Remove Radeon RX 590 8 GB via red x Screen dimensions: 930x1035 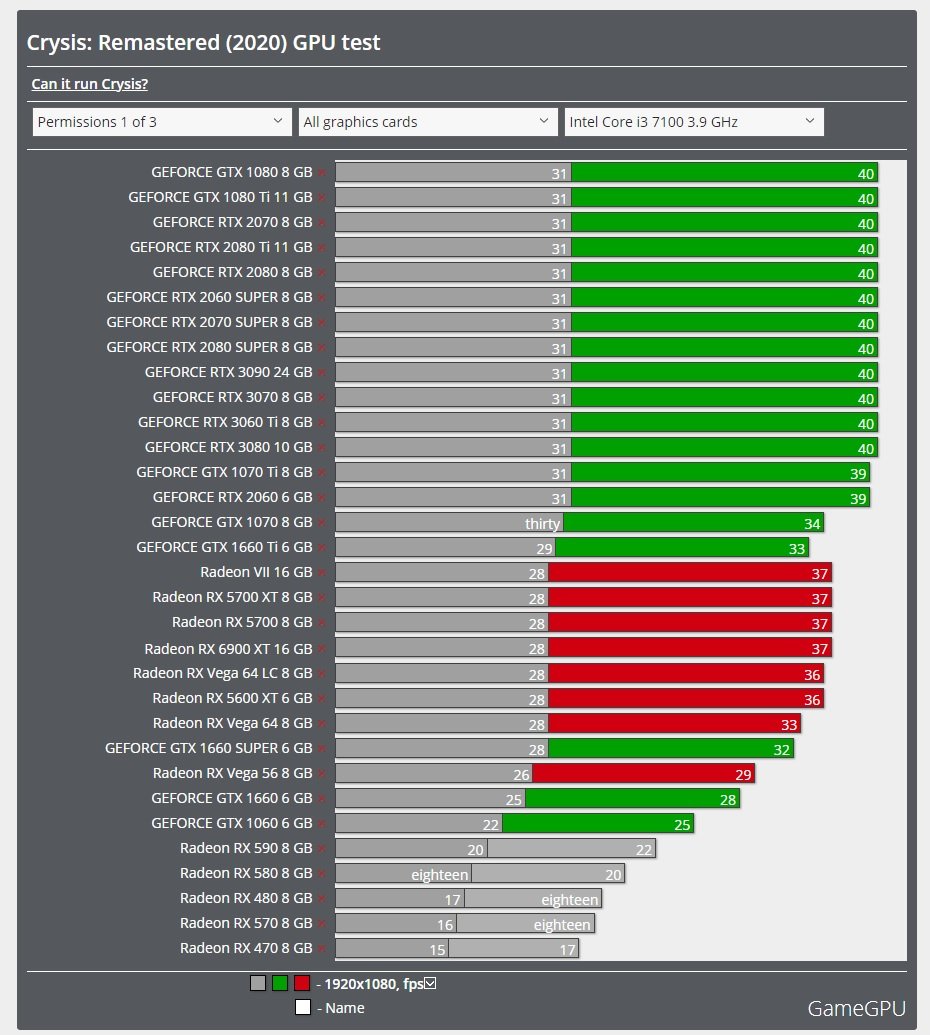[x=321, y=849]
